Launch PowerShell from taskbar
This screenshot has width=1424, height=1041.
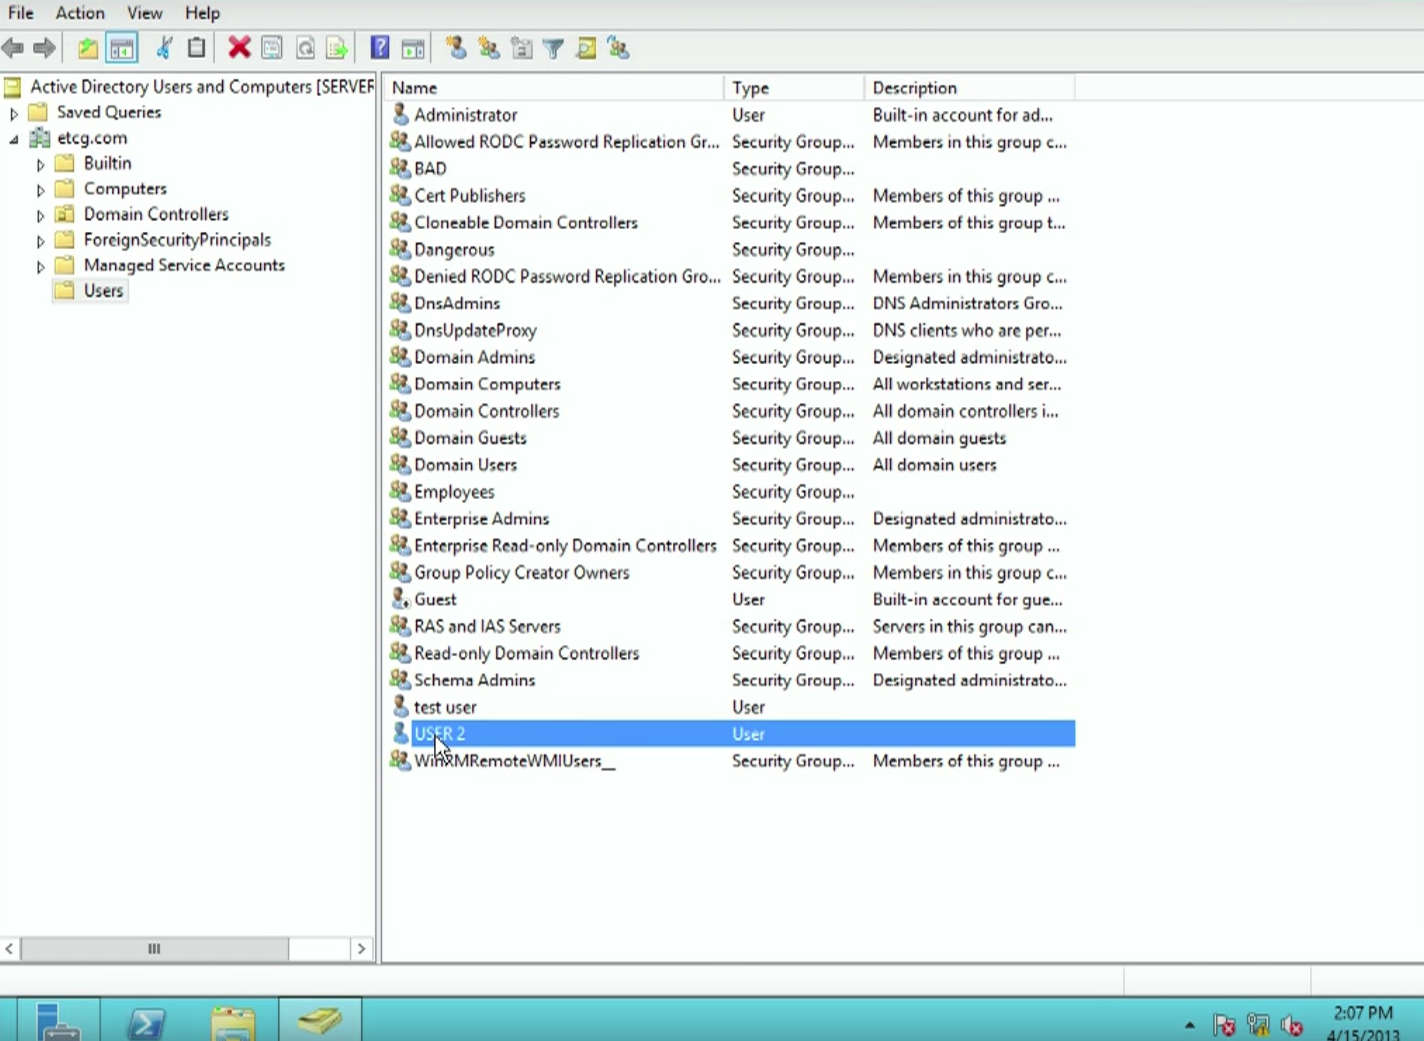click(x=146, y=1021)
